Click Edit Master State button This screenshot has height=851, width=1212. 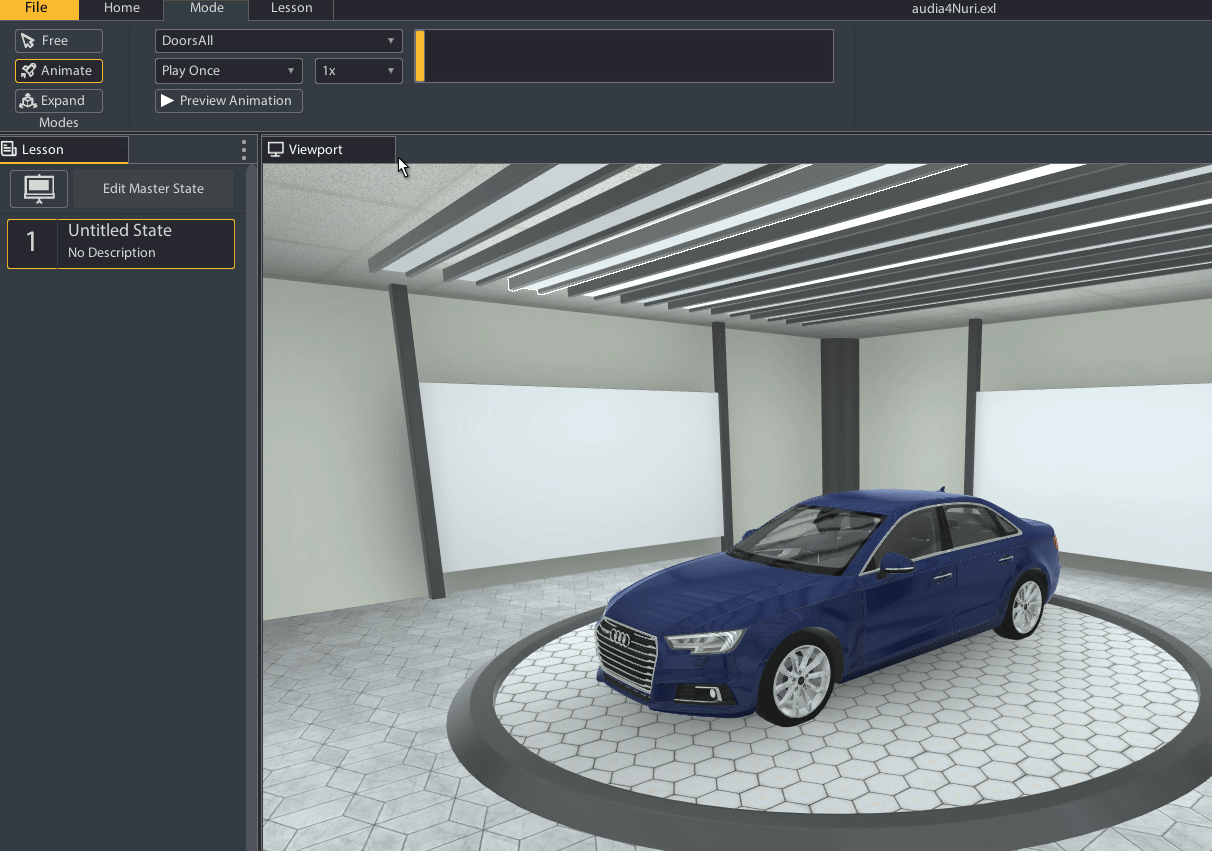click(x=153, y=188)
